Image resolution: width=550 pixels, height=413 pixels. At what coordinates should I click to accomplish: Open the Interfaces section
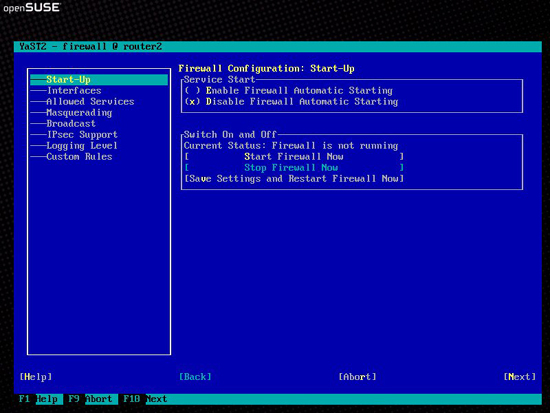(x=74, y=91)
